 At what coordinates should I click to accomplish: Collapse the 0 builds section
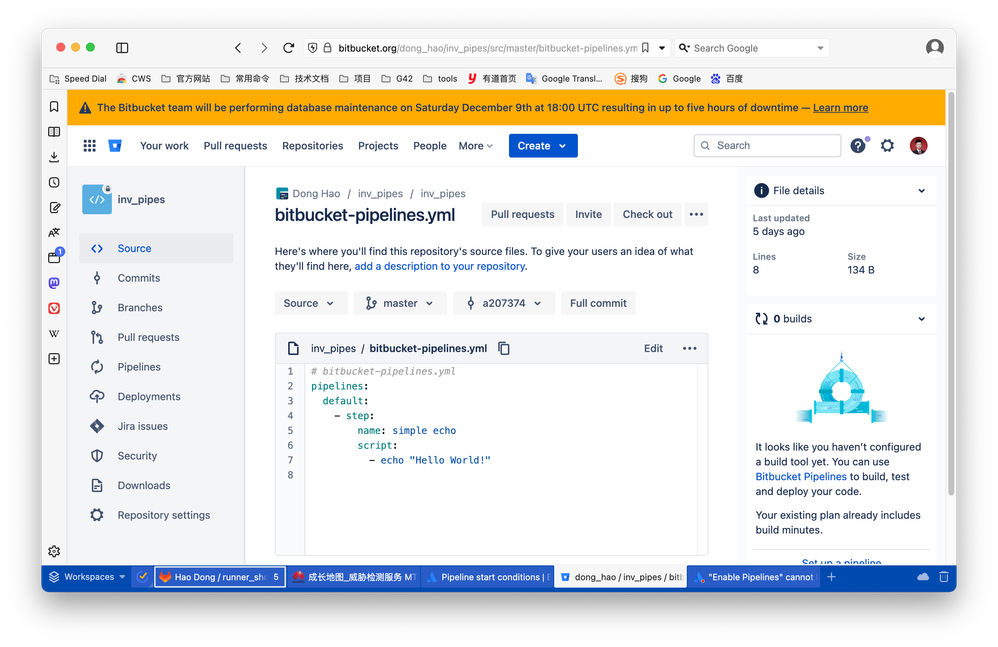coord(922,319)
